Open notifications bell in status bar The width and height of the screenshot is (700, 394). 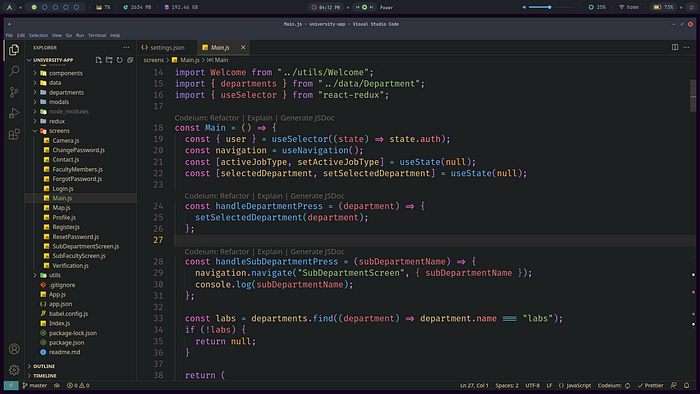pos(687,385)
